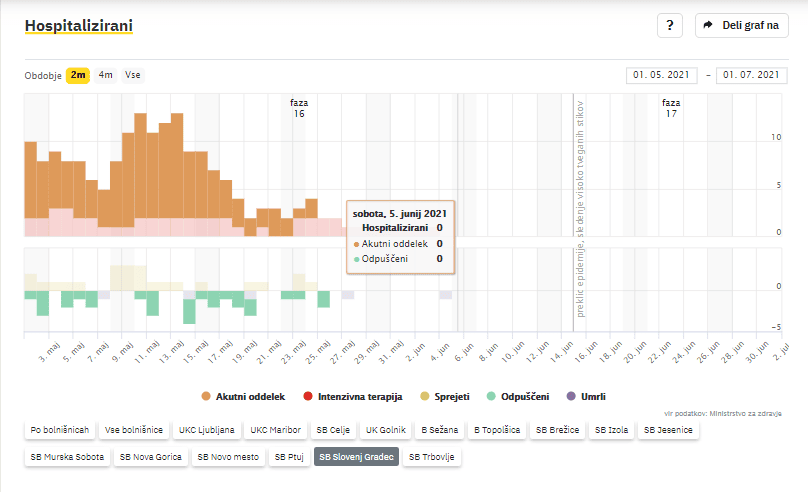Click the question mark help button
This screenshot has height=492, width=808.
(669, 25)
